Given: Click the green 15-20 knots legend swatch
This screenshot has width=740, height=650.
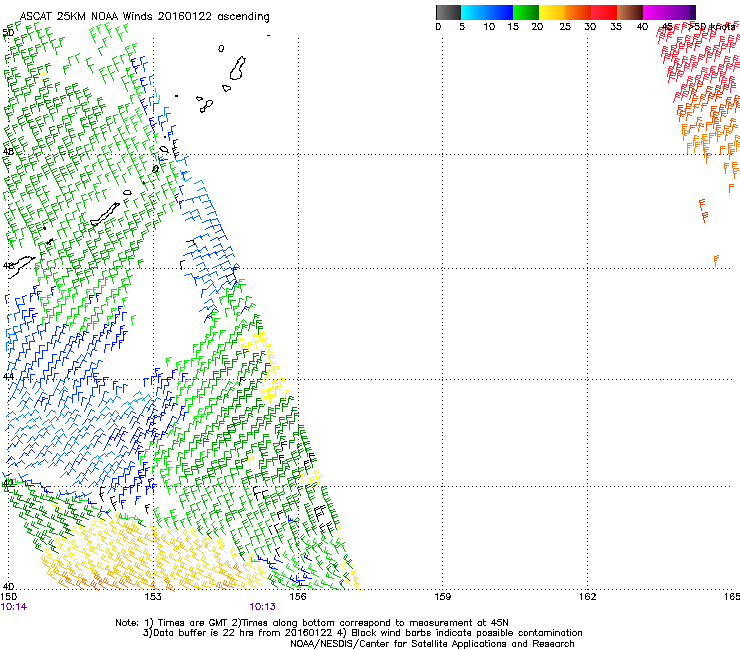Looking at the screenshot, I should [526, 12].
